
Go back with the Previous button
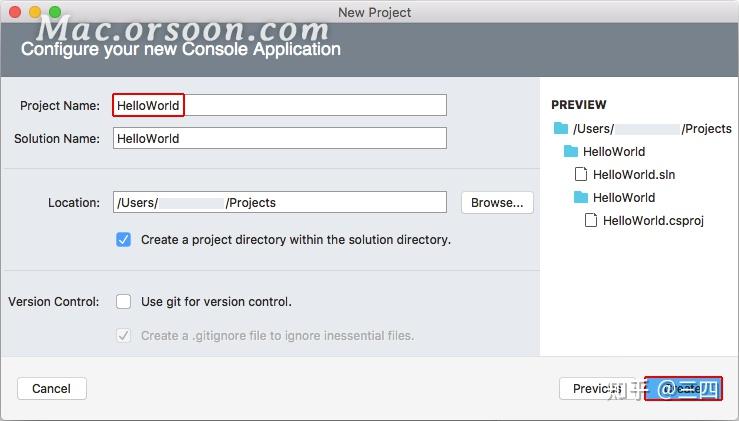[597, 388]
